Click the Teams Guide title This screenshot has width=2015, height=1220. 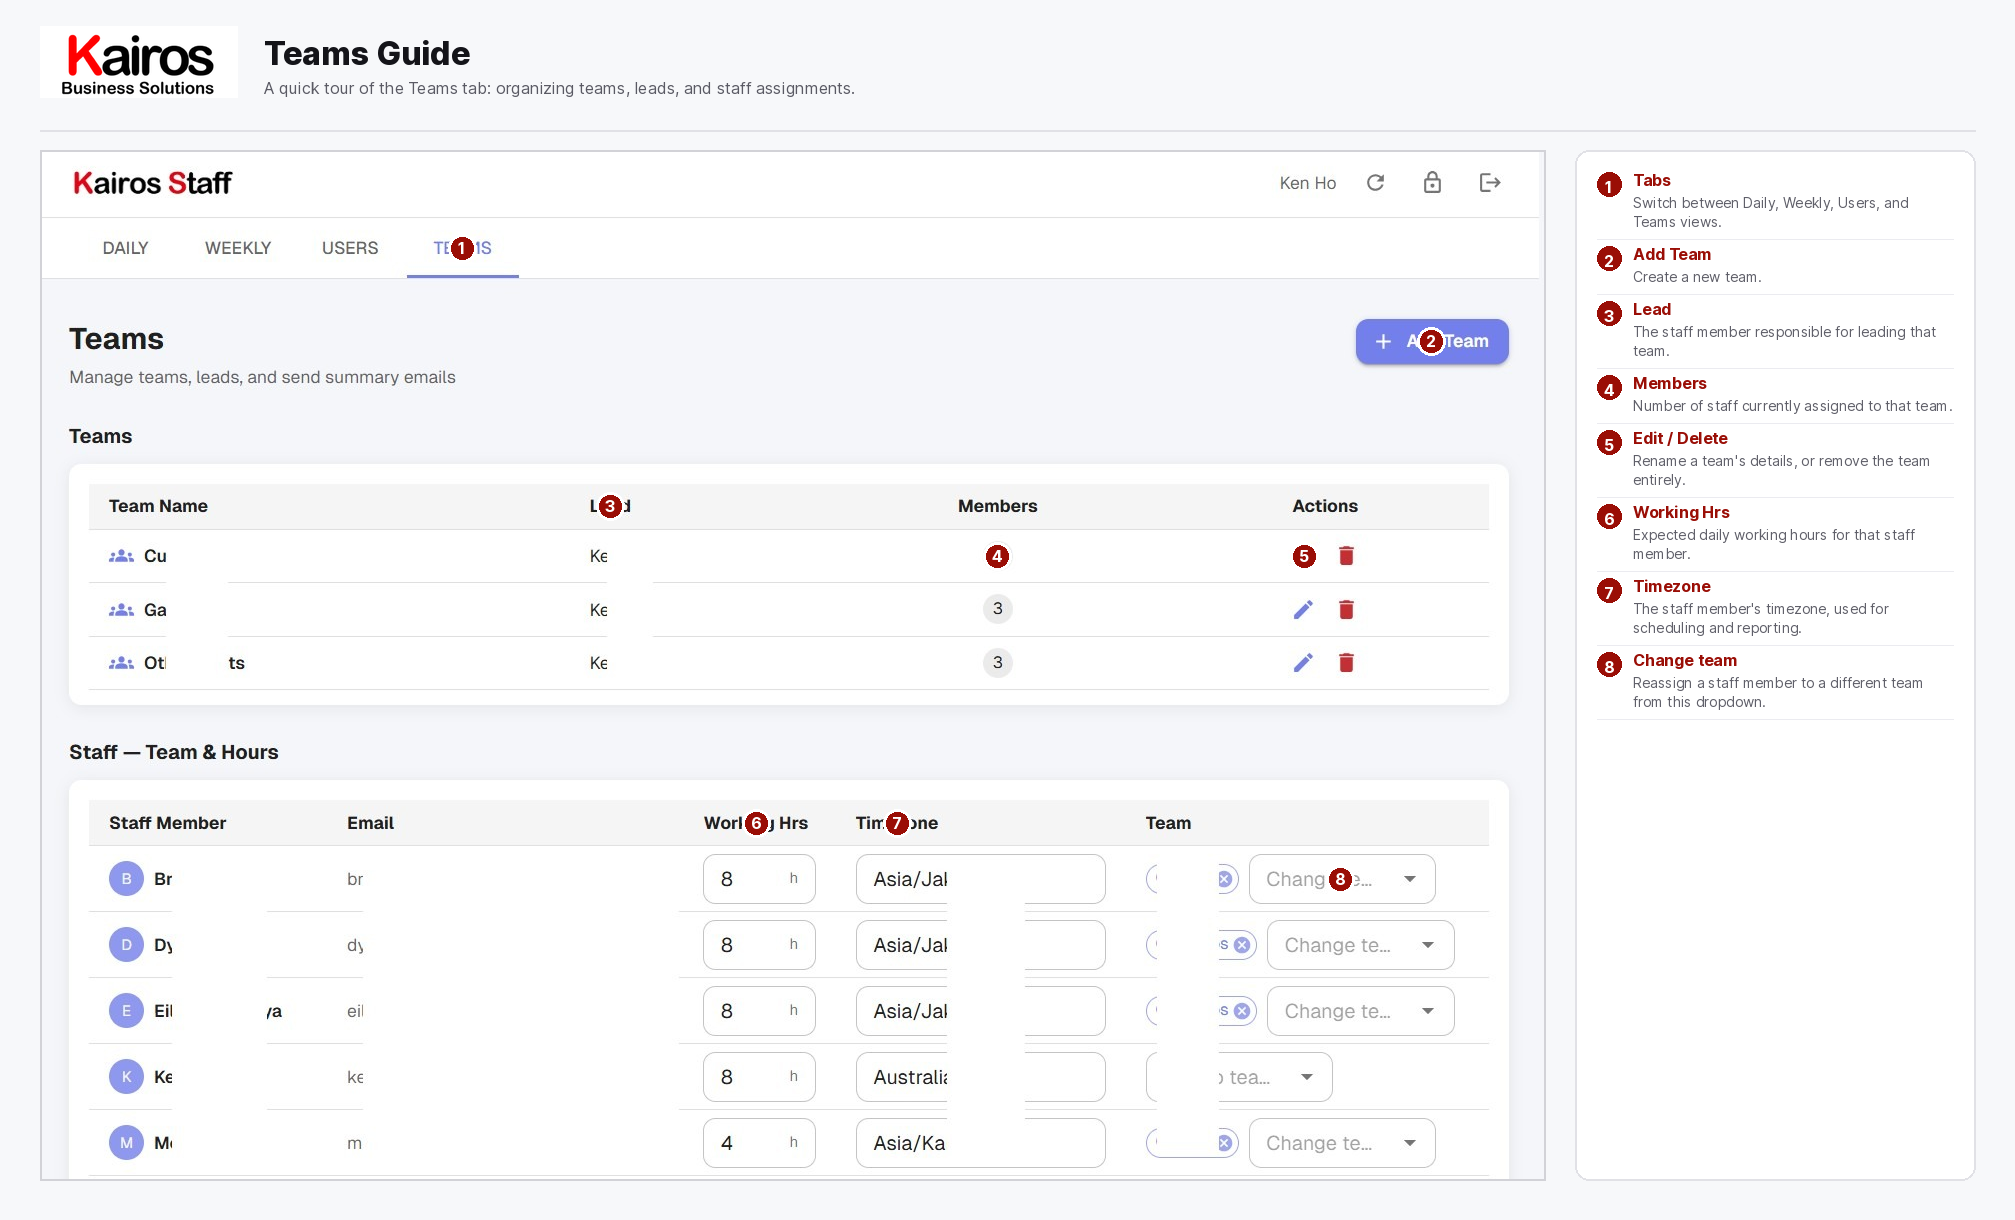[x=367, y=53]
